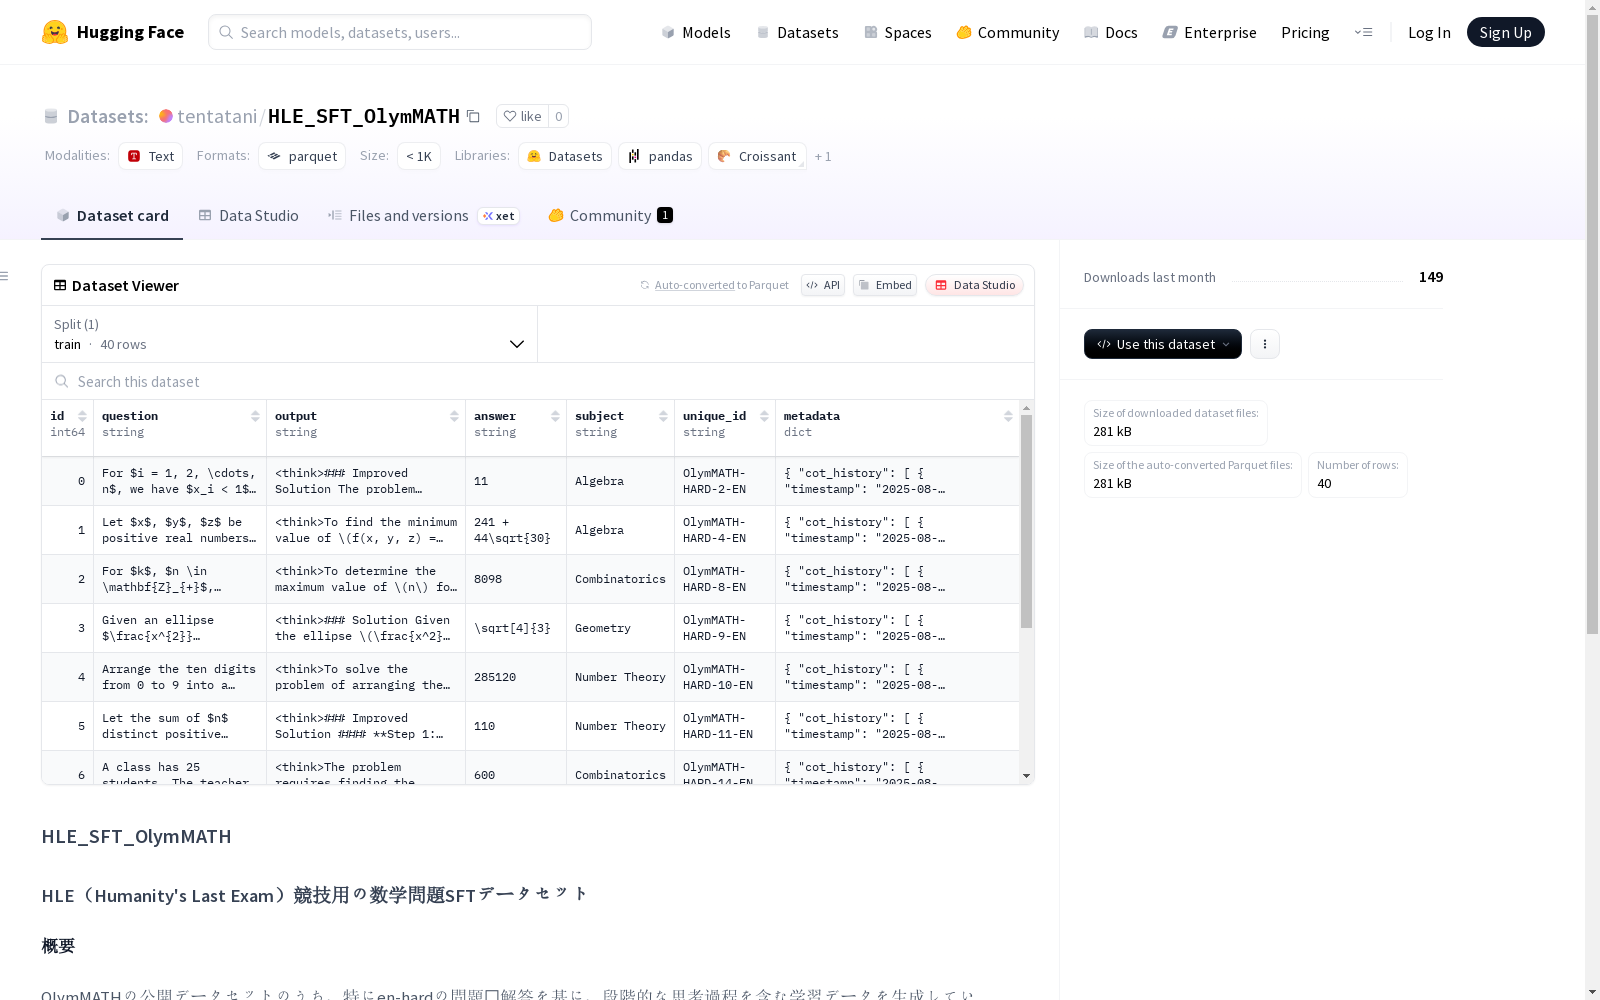Open the table of contents sidebar icon
1600x1000 pixels.
coord(5,276)
